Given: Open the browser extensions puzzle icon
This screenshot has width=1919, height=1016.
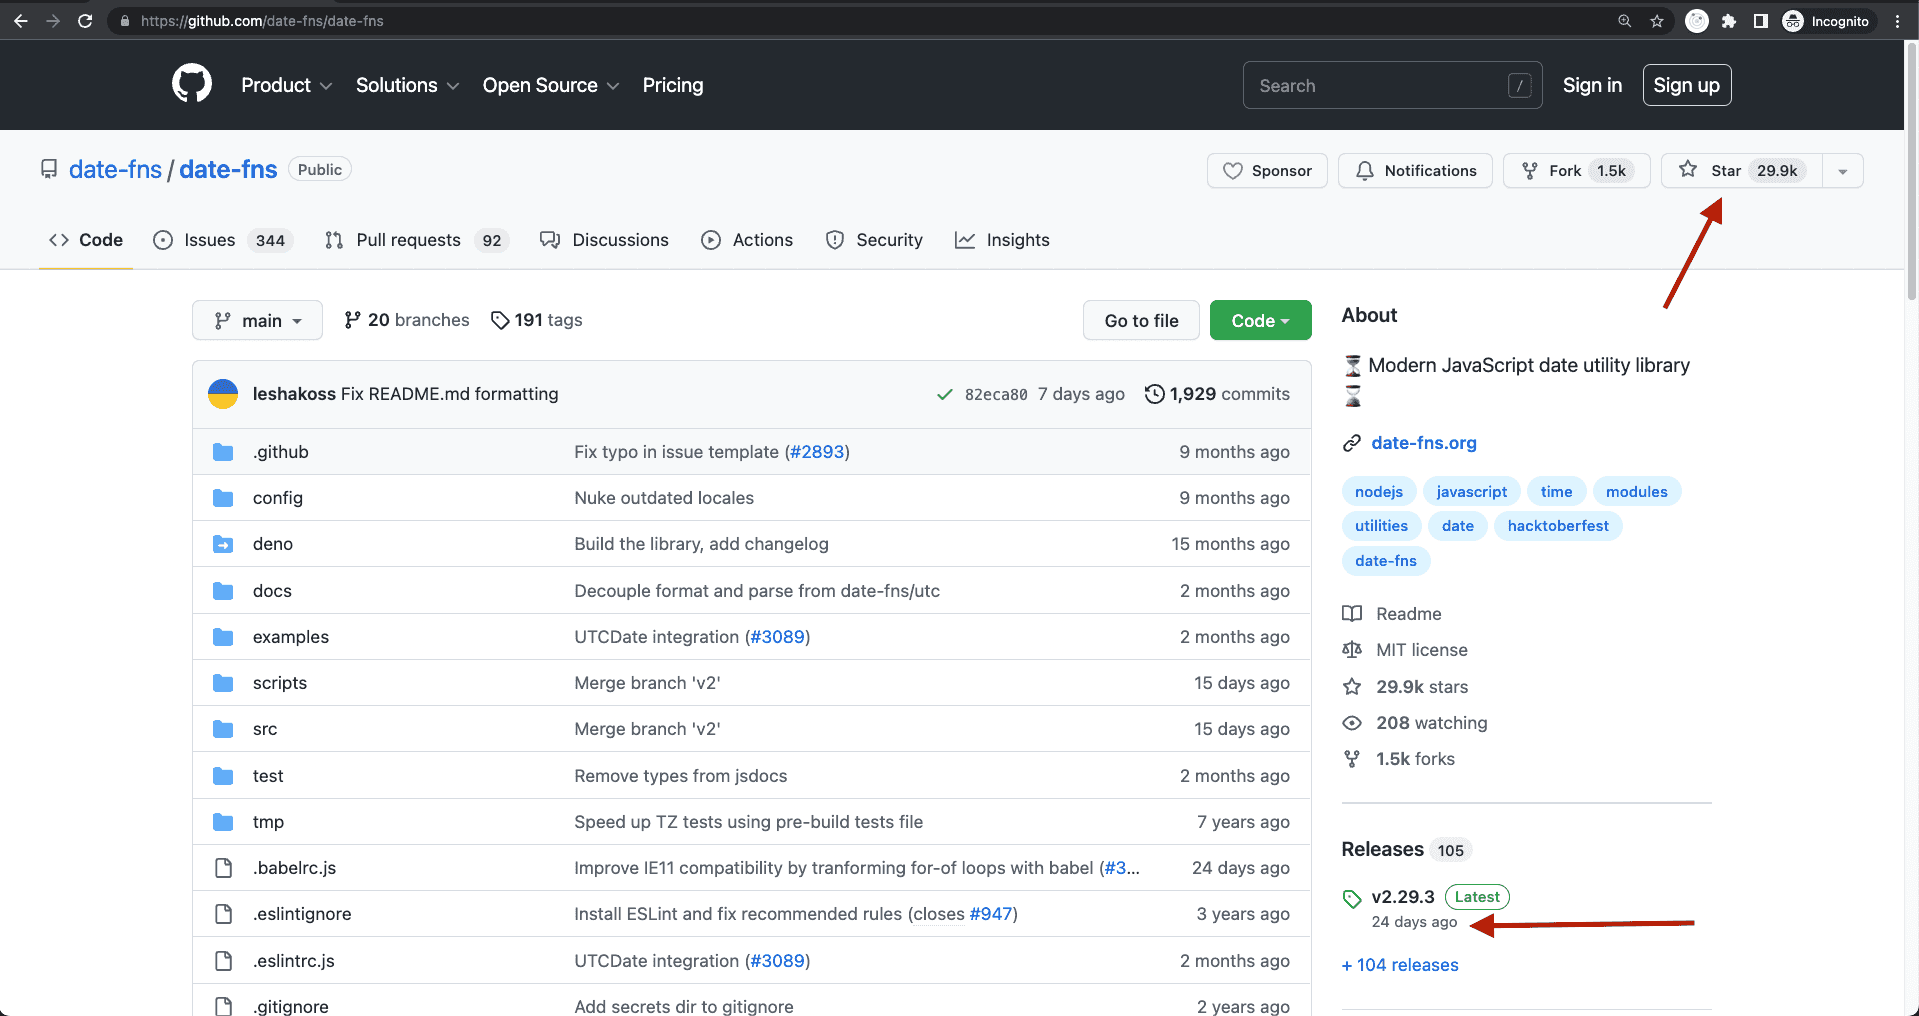Looking at the screenshot, I should [1728, 21].
